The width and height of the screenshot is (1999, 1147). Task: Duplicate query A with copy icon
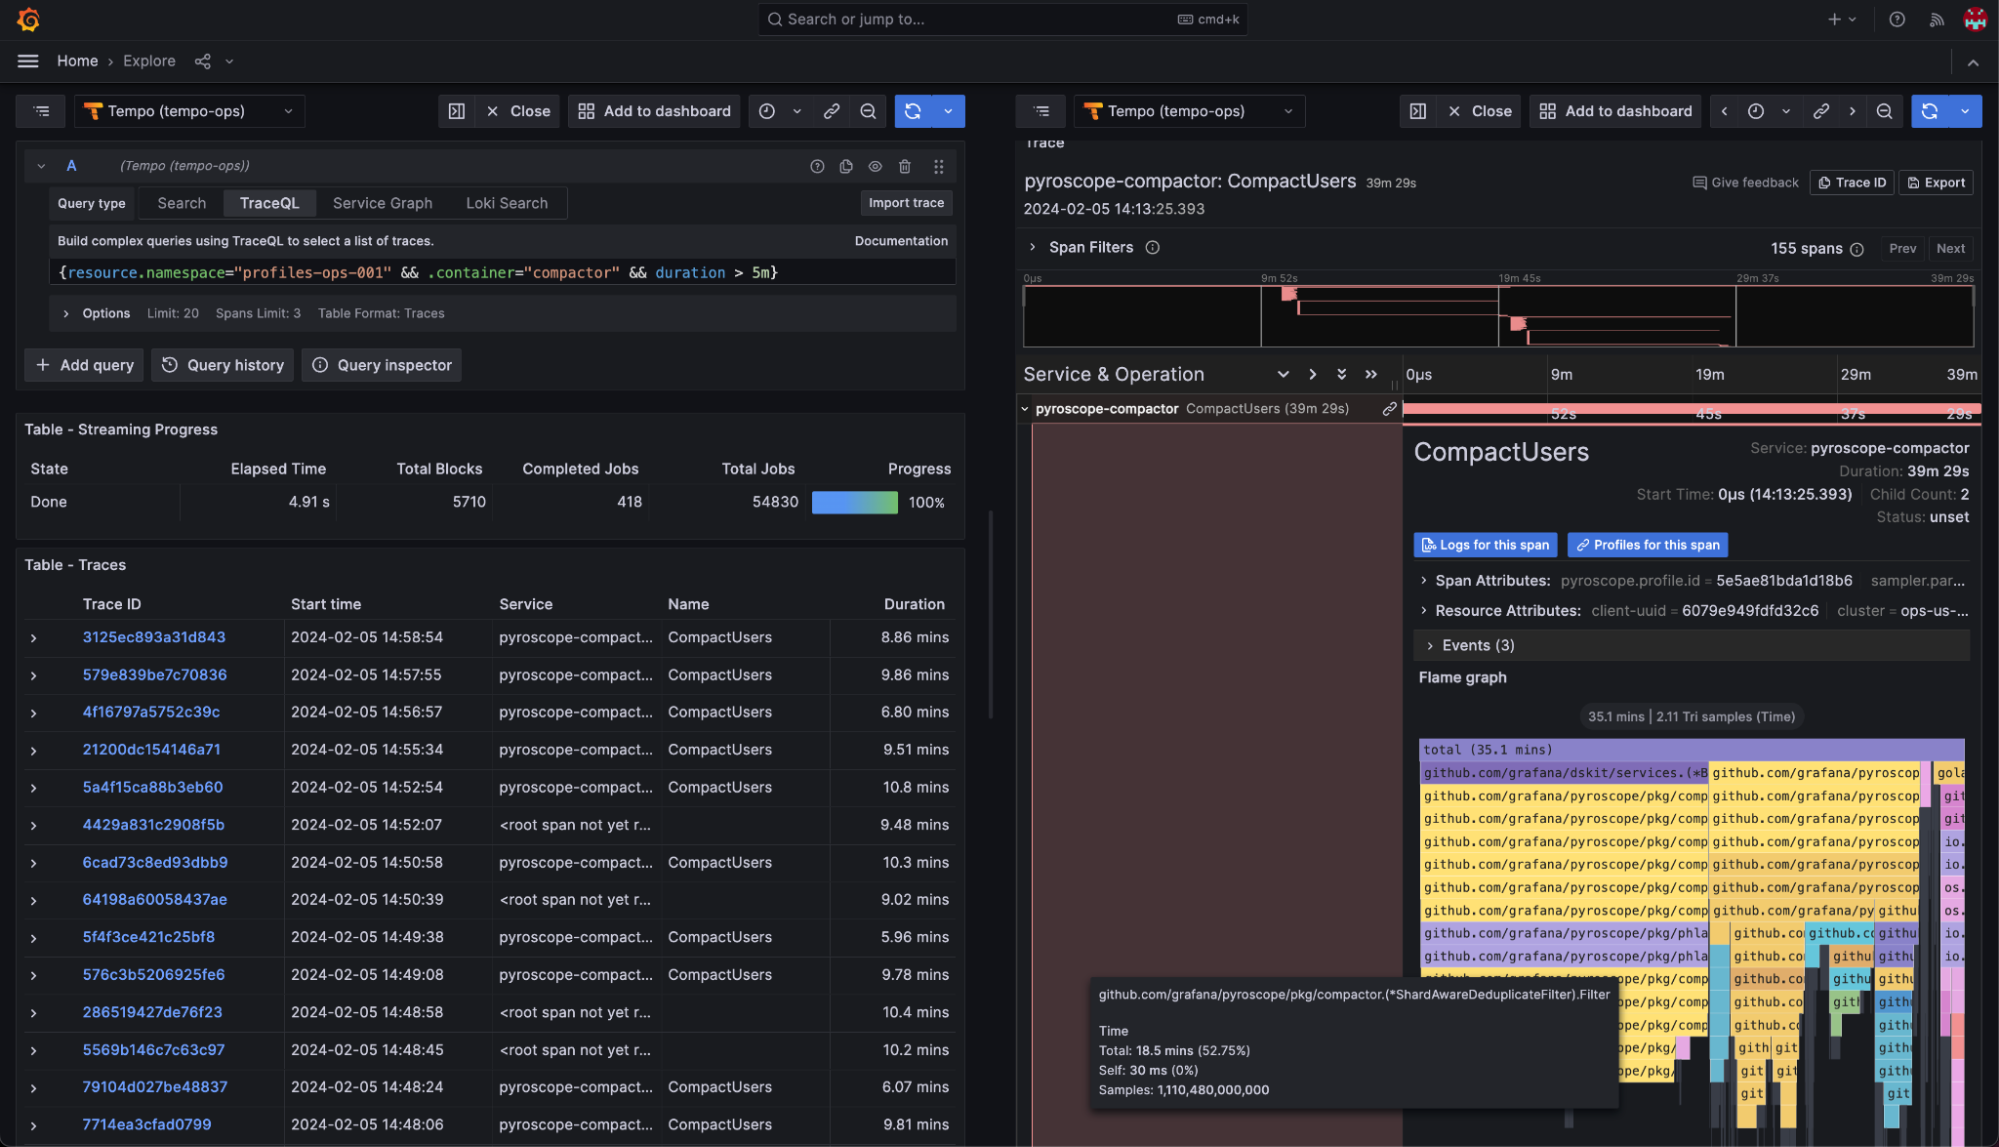pyautogui.click(x=846, y=166)
